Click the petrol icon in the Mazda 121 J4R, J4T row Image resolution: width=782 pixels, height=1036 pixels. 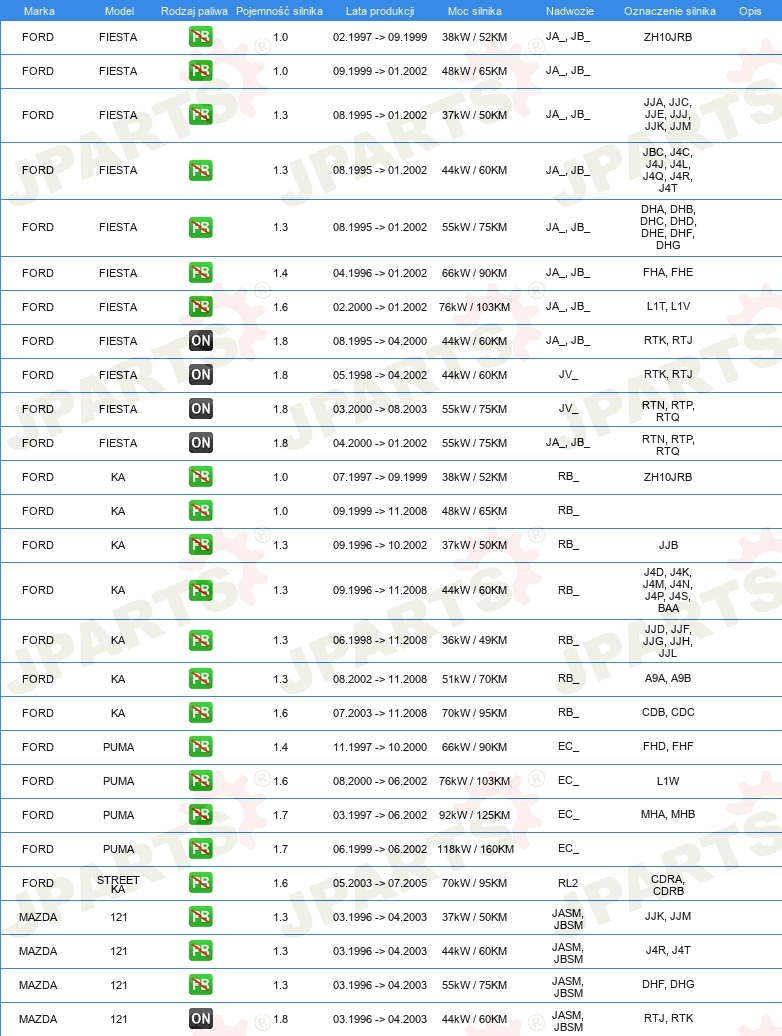[201, 951]
